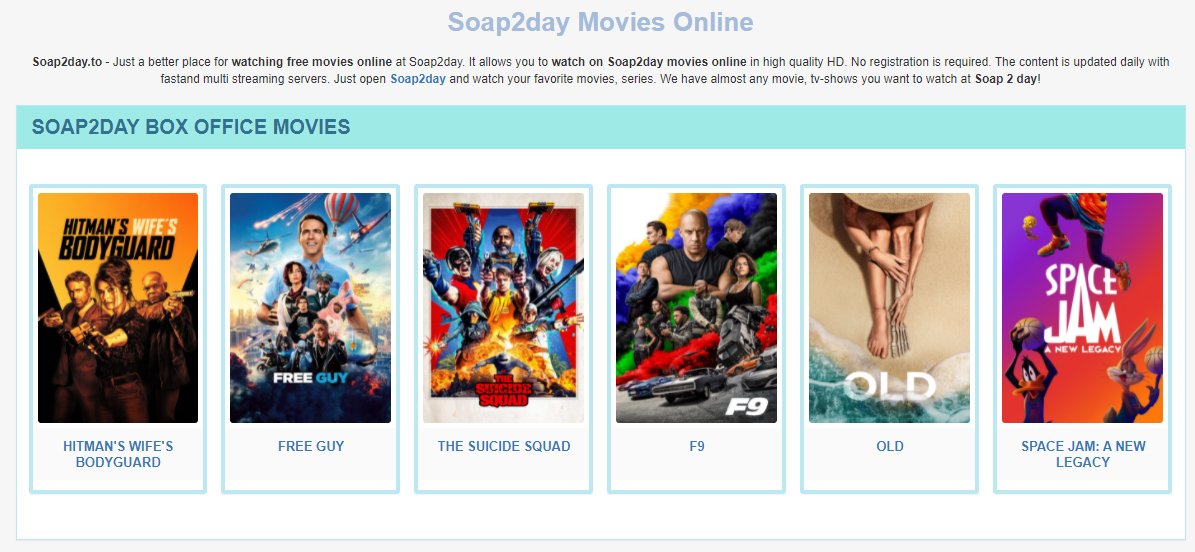Click the Soap2day Movies Online heading
The height and width of the screenshot is (552, 1195).
(x=601, y=22)
